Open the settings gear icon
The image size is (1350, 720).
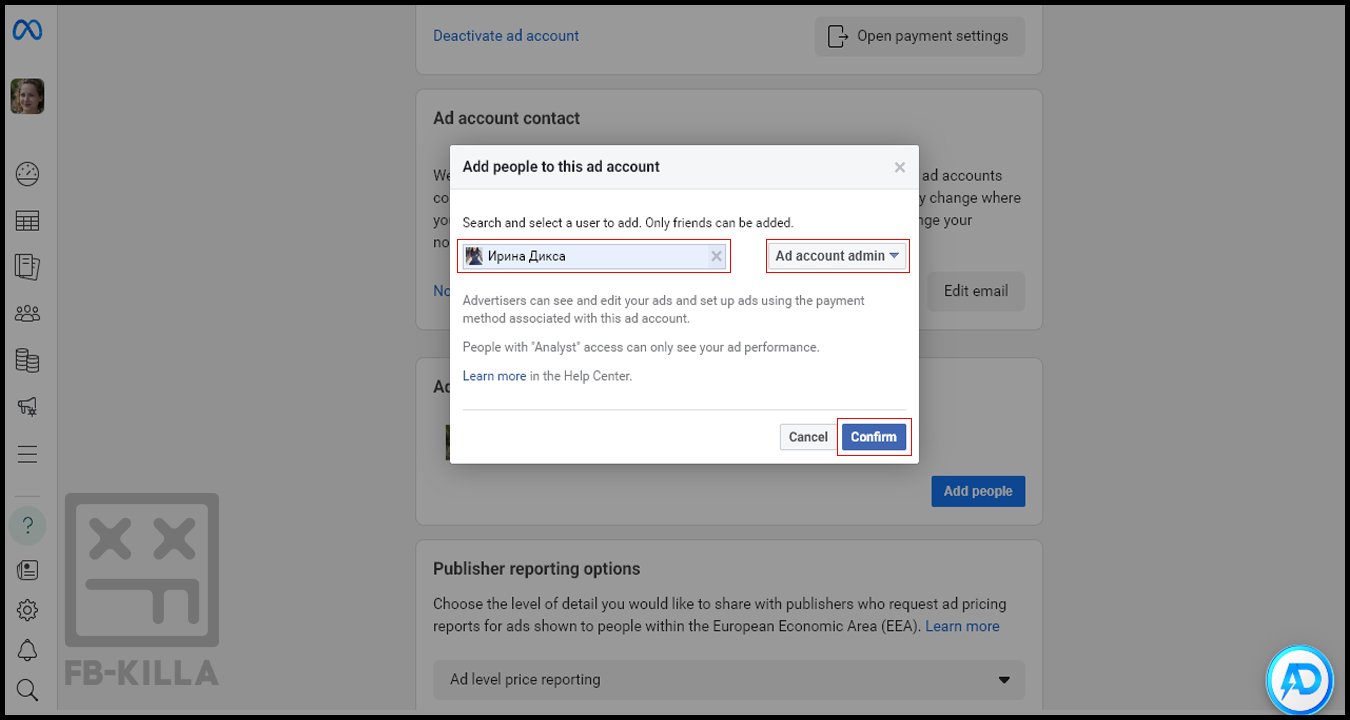click(27, 610)
